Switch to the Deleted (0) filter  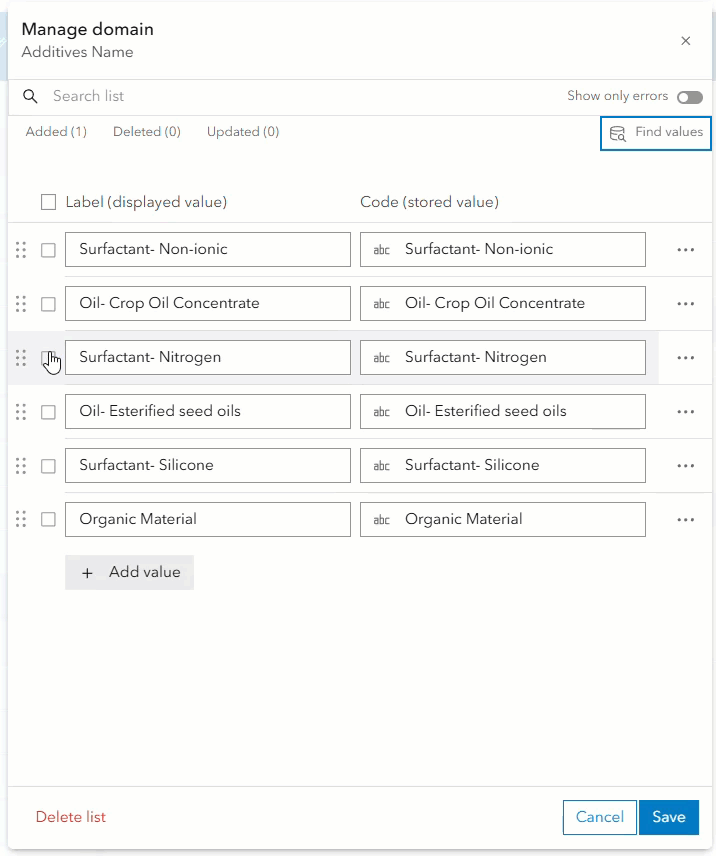[146, 132]
